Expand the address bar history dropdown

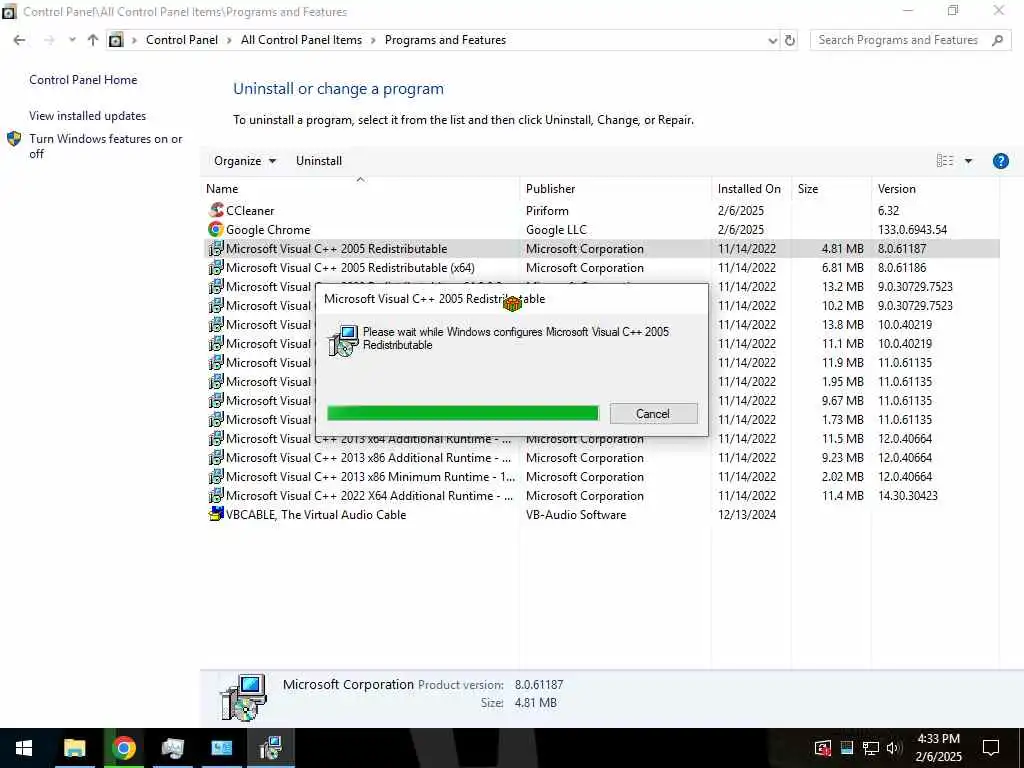coord(773,40)
